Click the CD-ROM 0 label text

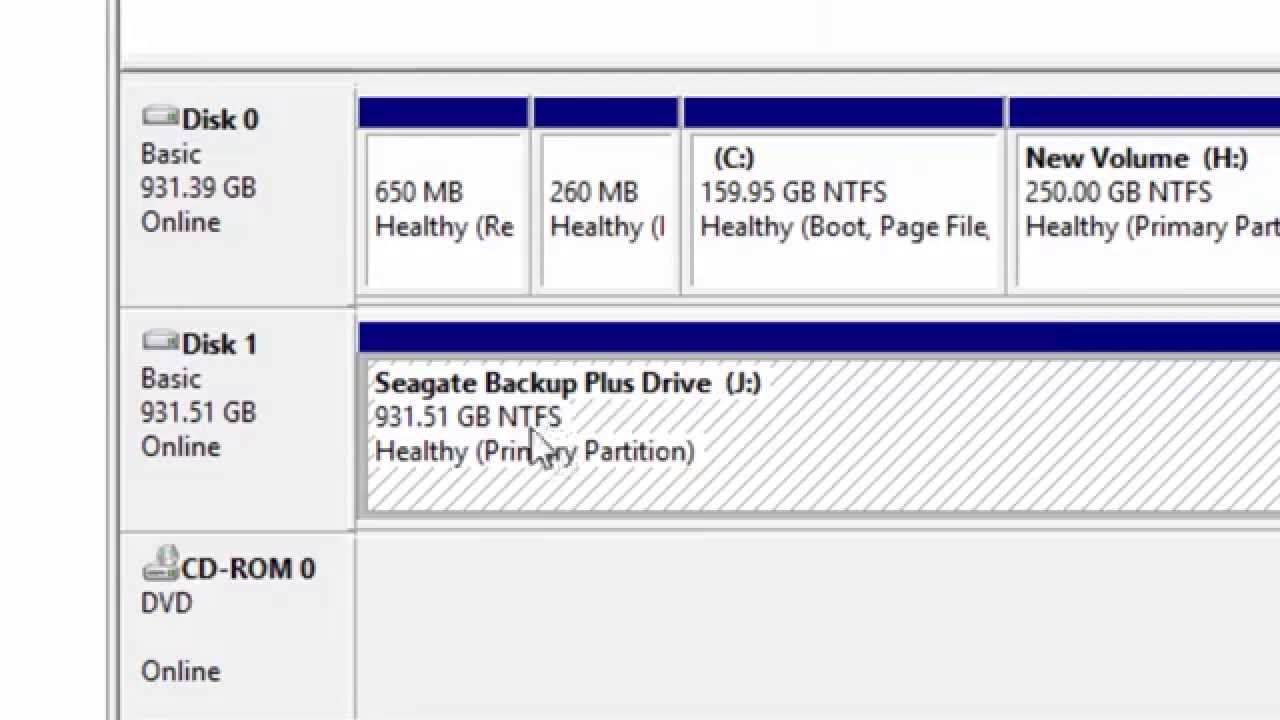[248, 569]
